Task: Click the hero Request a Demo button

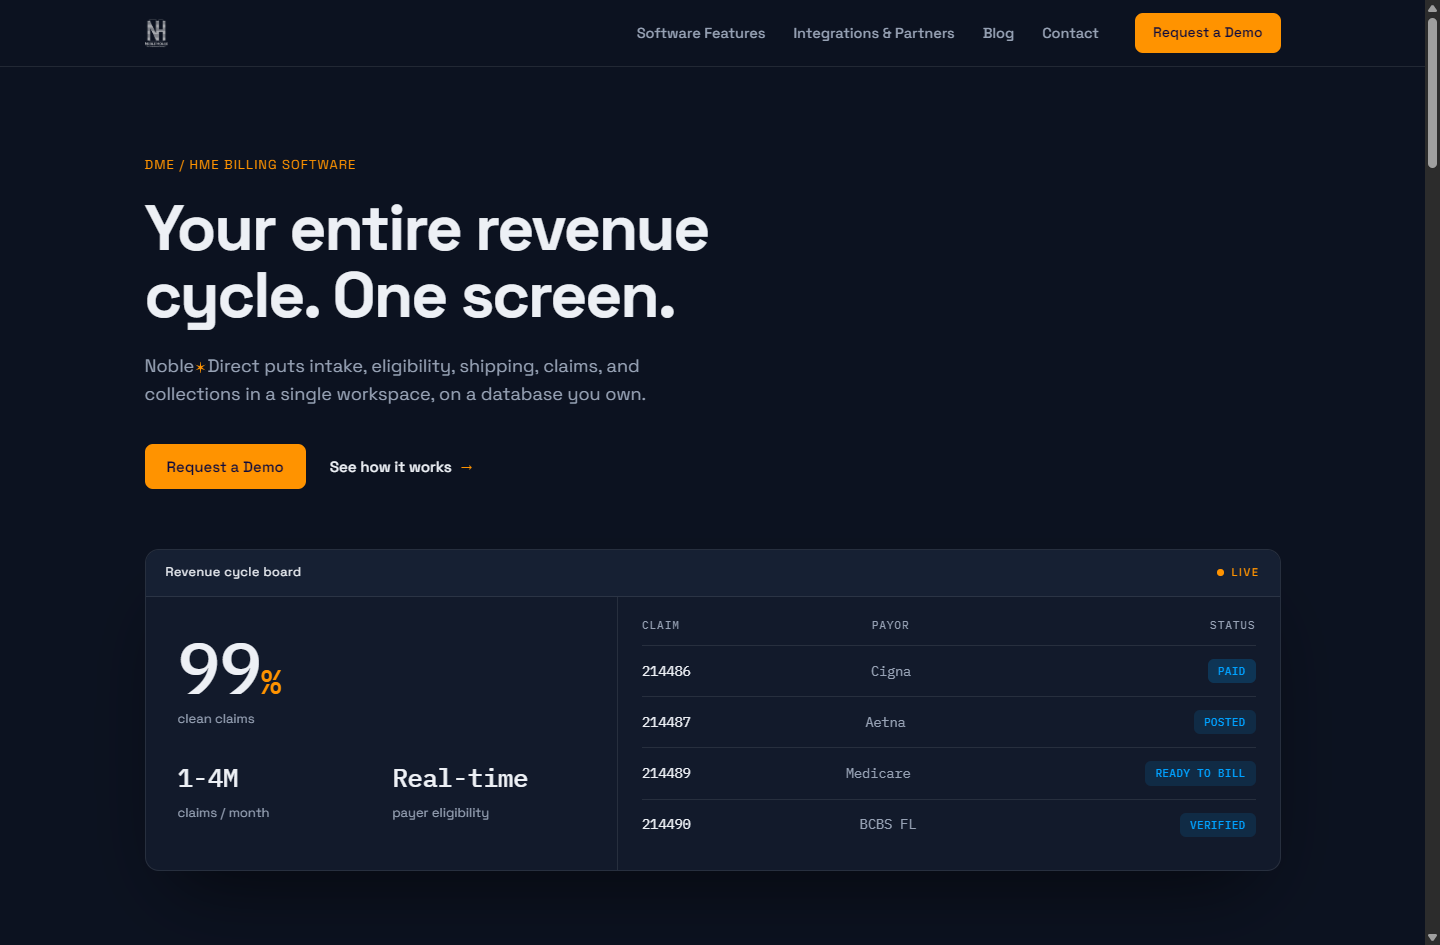Action: [x=225, y=467]
